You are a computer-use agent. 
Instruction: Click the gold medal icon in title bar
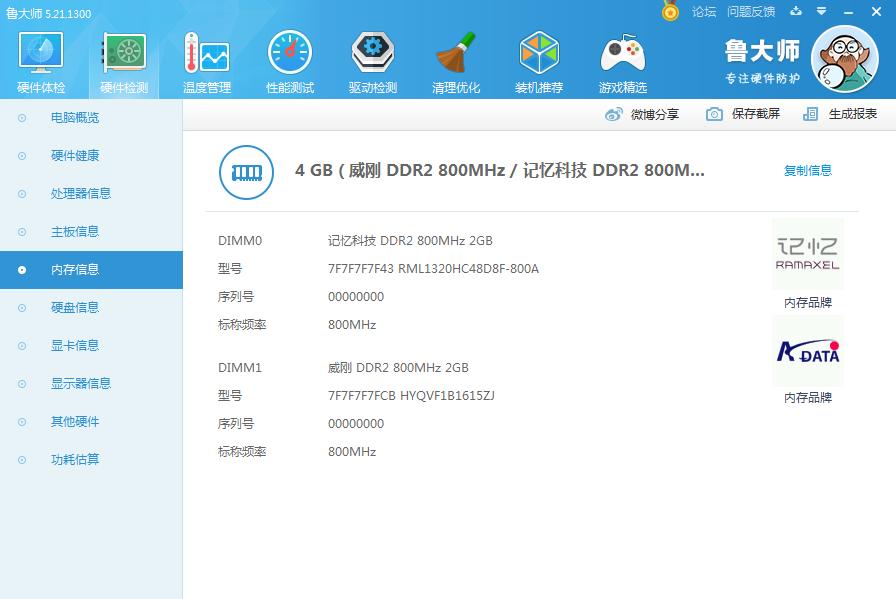pyautogui.click(x=670, y=12)
